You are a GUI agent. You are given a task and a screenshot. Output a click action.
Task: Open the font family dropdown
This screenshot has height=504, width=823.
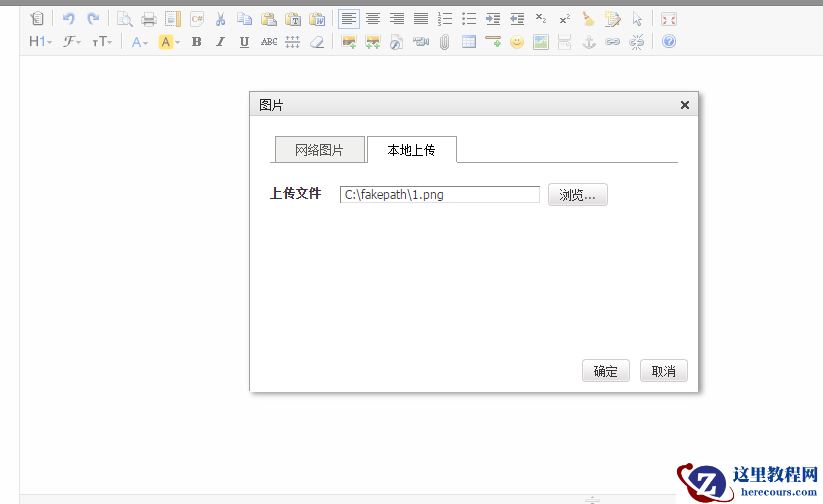[x=72, y=41]
